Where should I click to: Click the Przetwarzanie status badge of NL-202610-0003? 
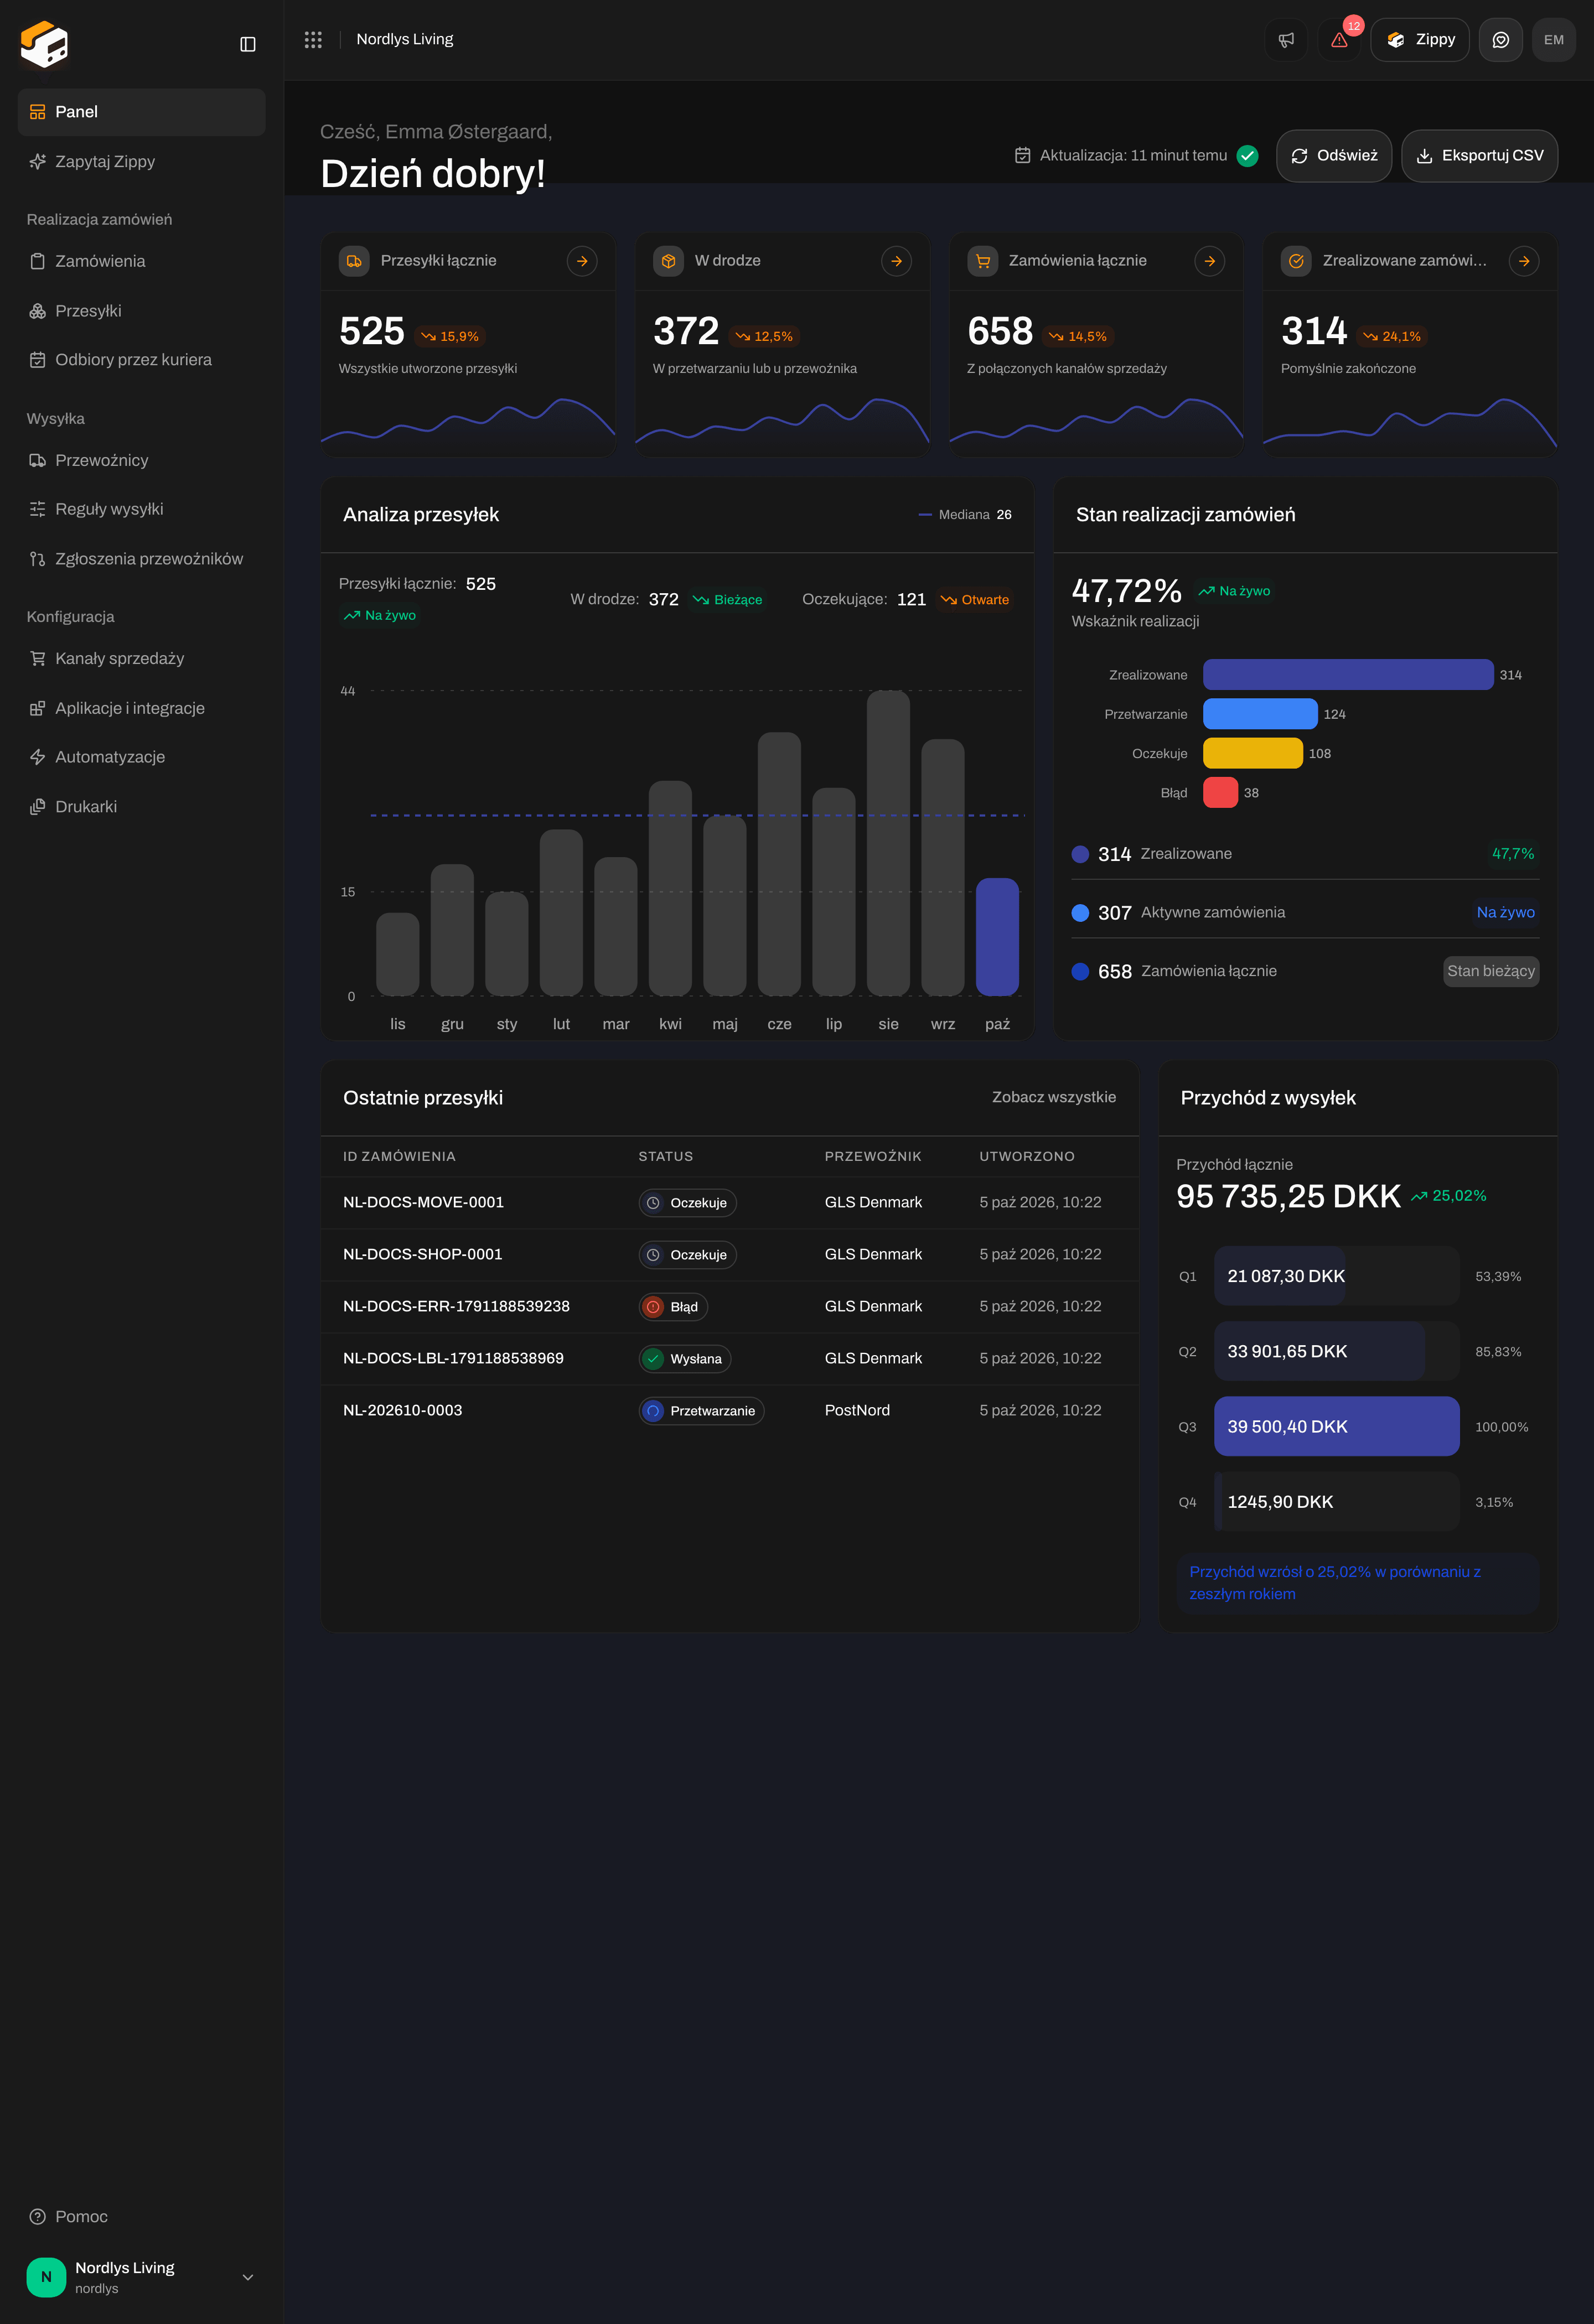701,1411
